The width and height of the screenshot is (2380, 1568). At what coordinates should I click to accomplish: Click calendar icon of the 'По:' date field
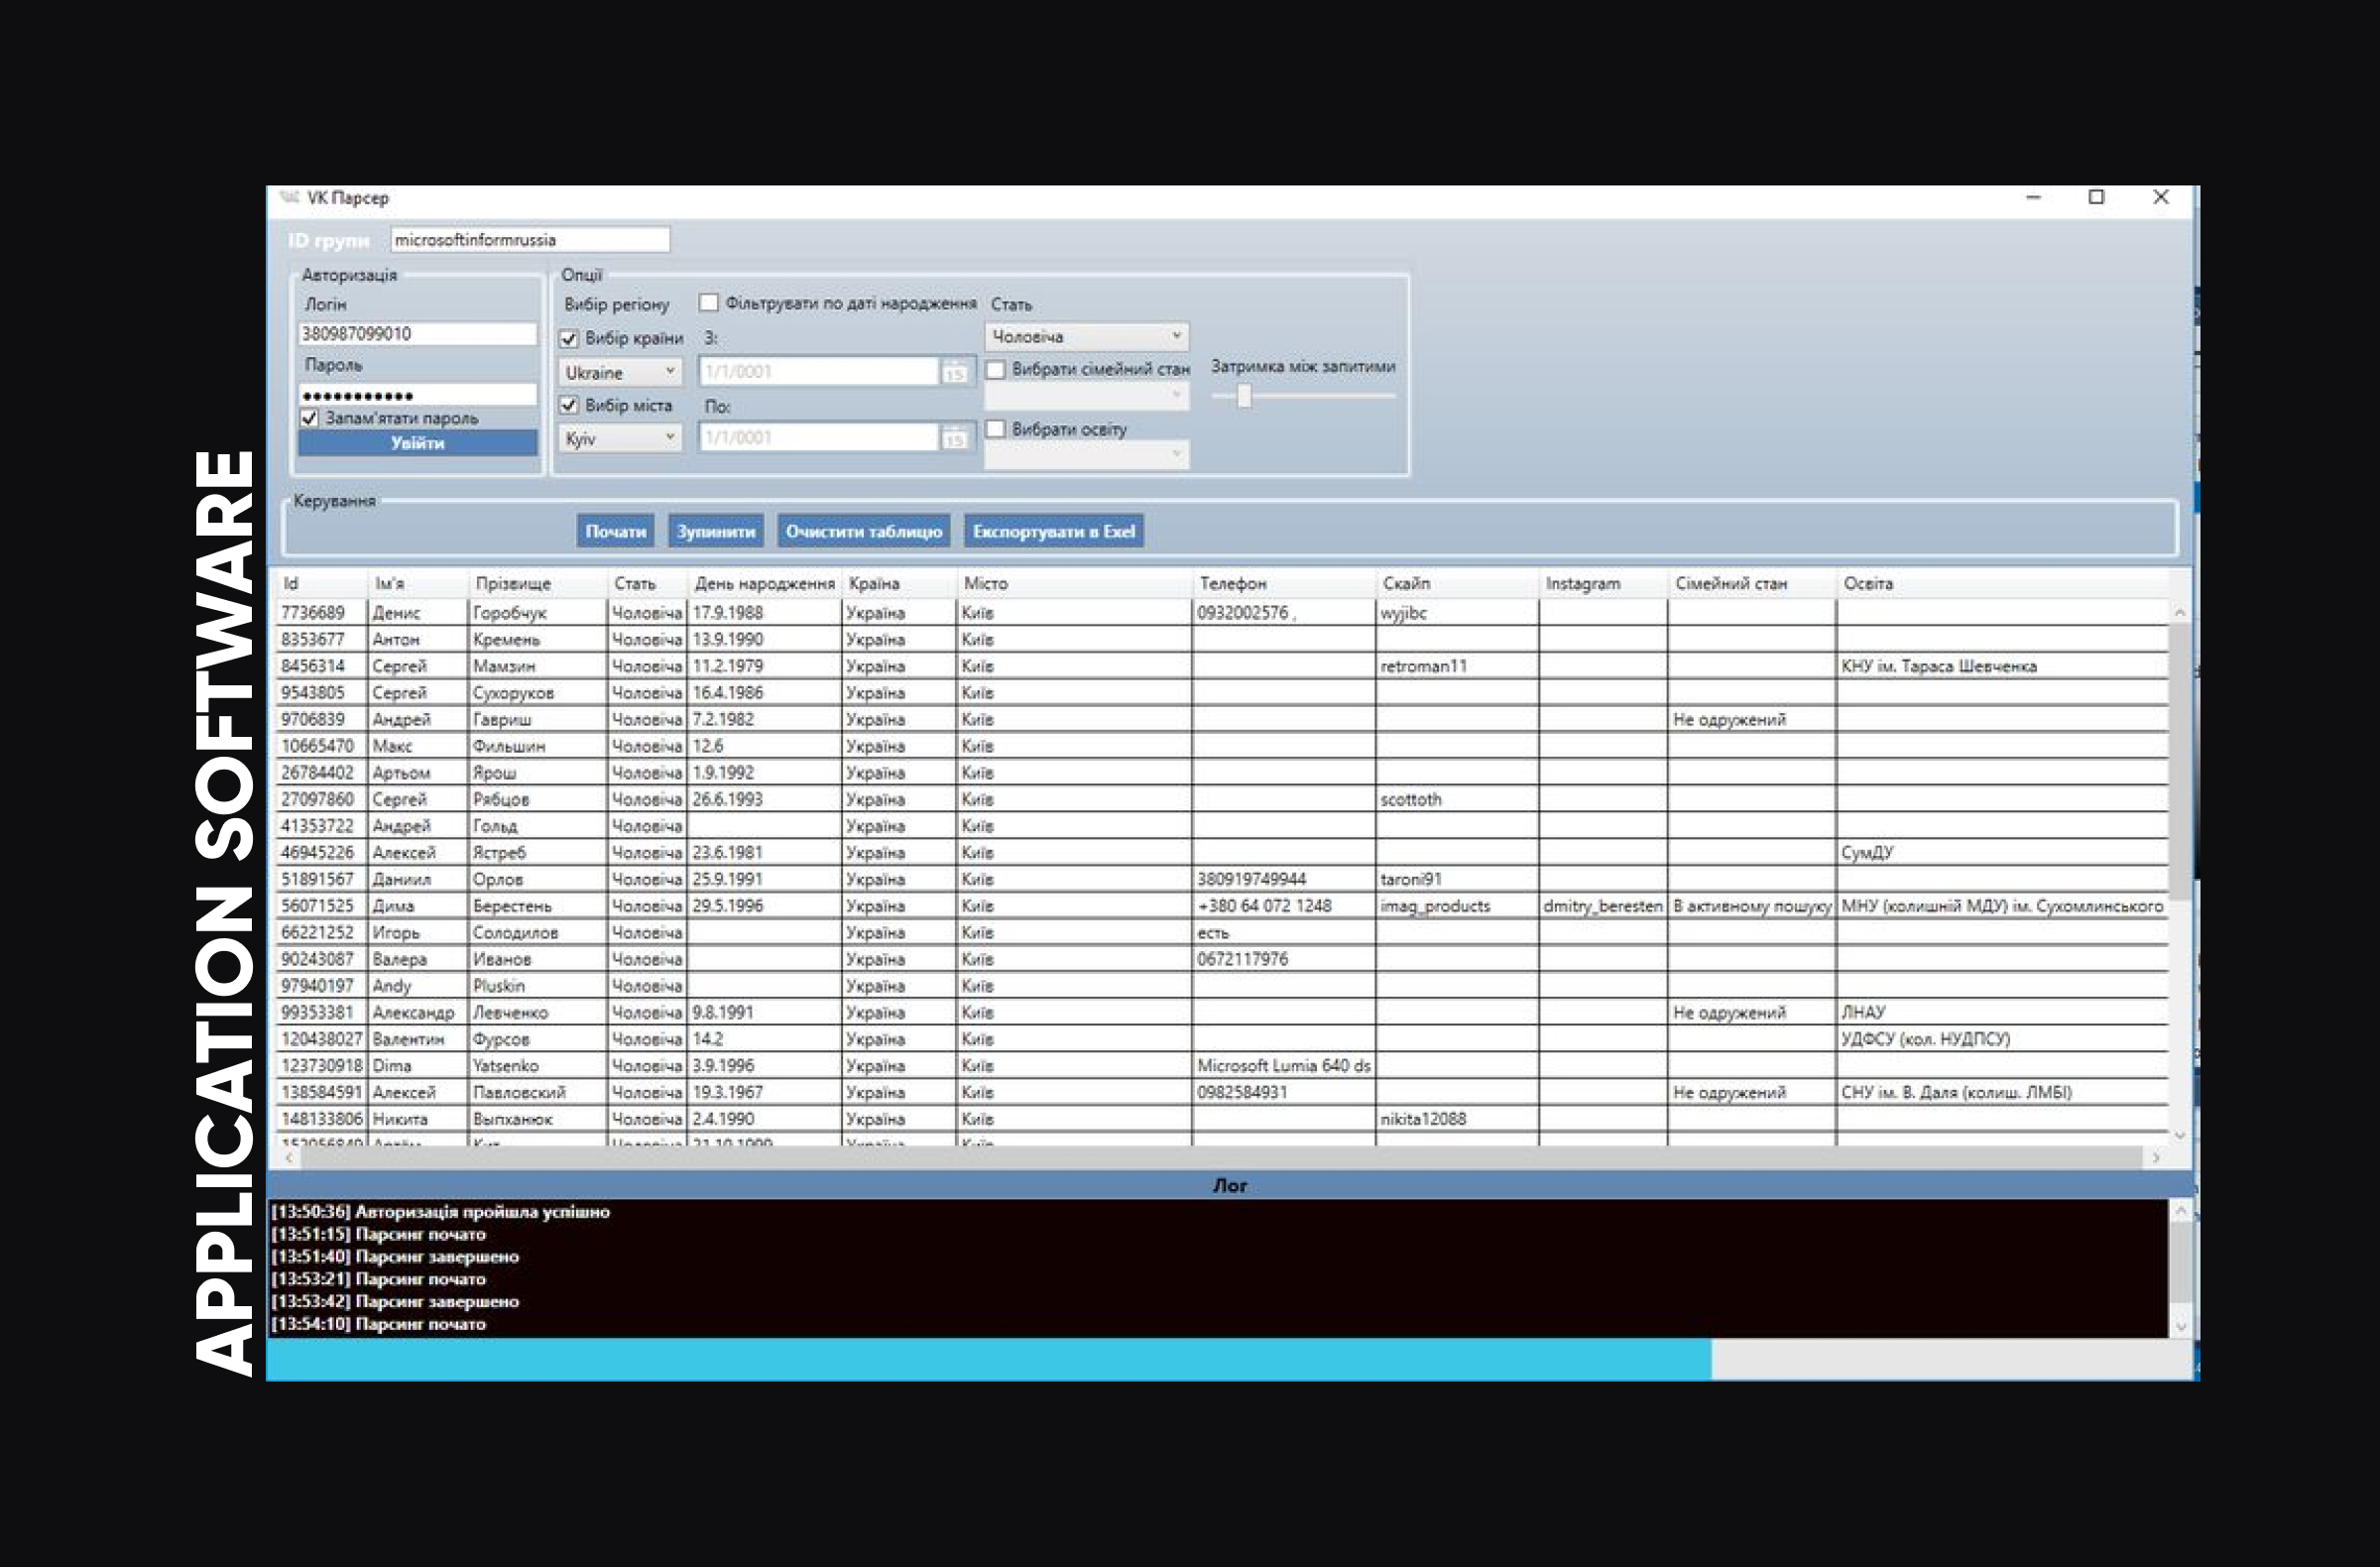pyautogui.click(x=954, y=438)
